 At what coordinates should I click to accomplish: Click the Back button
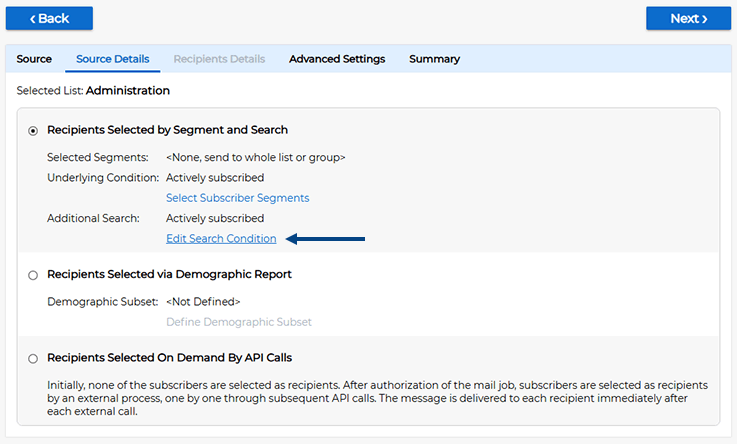(x=49, y=18)
